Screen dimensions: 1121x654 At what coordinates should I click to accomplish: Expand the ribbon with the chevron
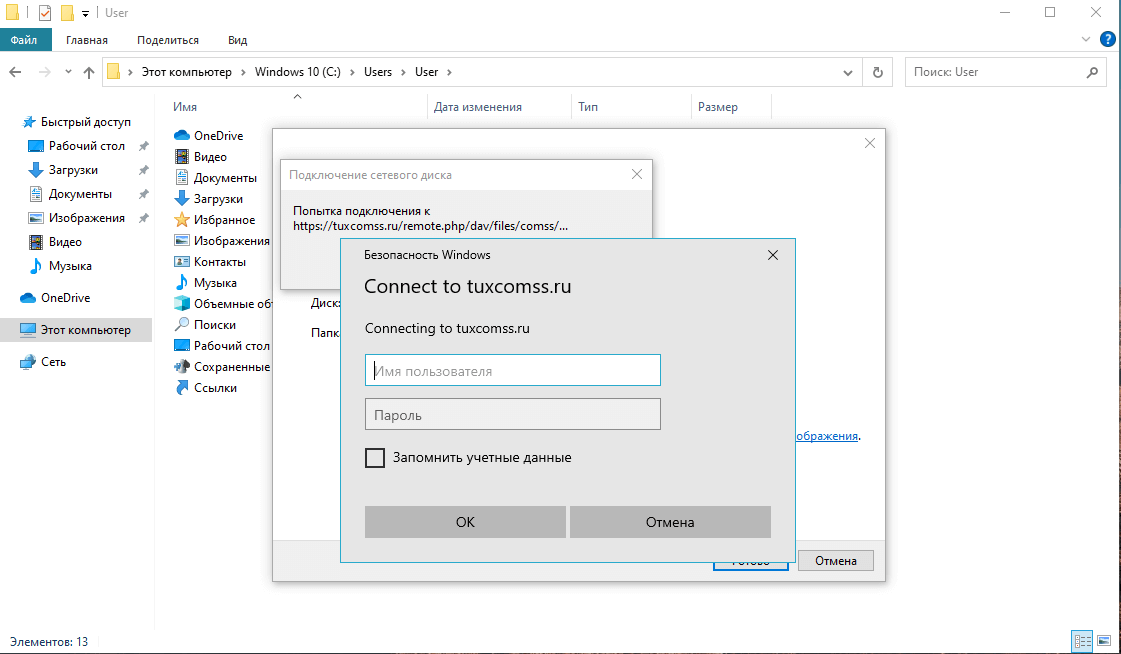coord(1085,39)
